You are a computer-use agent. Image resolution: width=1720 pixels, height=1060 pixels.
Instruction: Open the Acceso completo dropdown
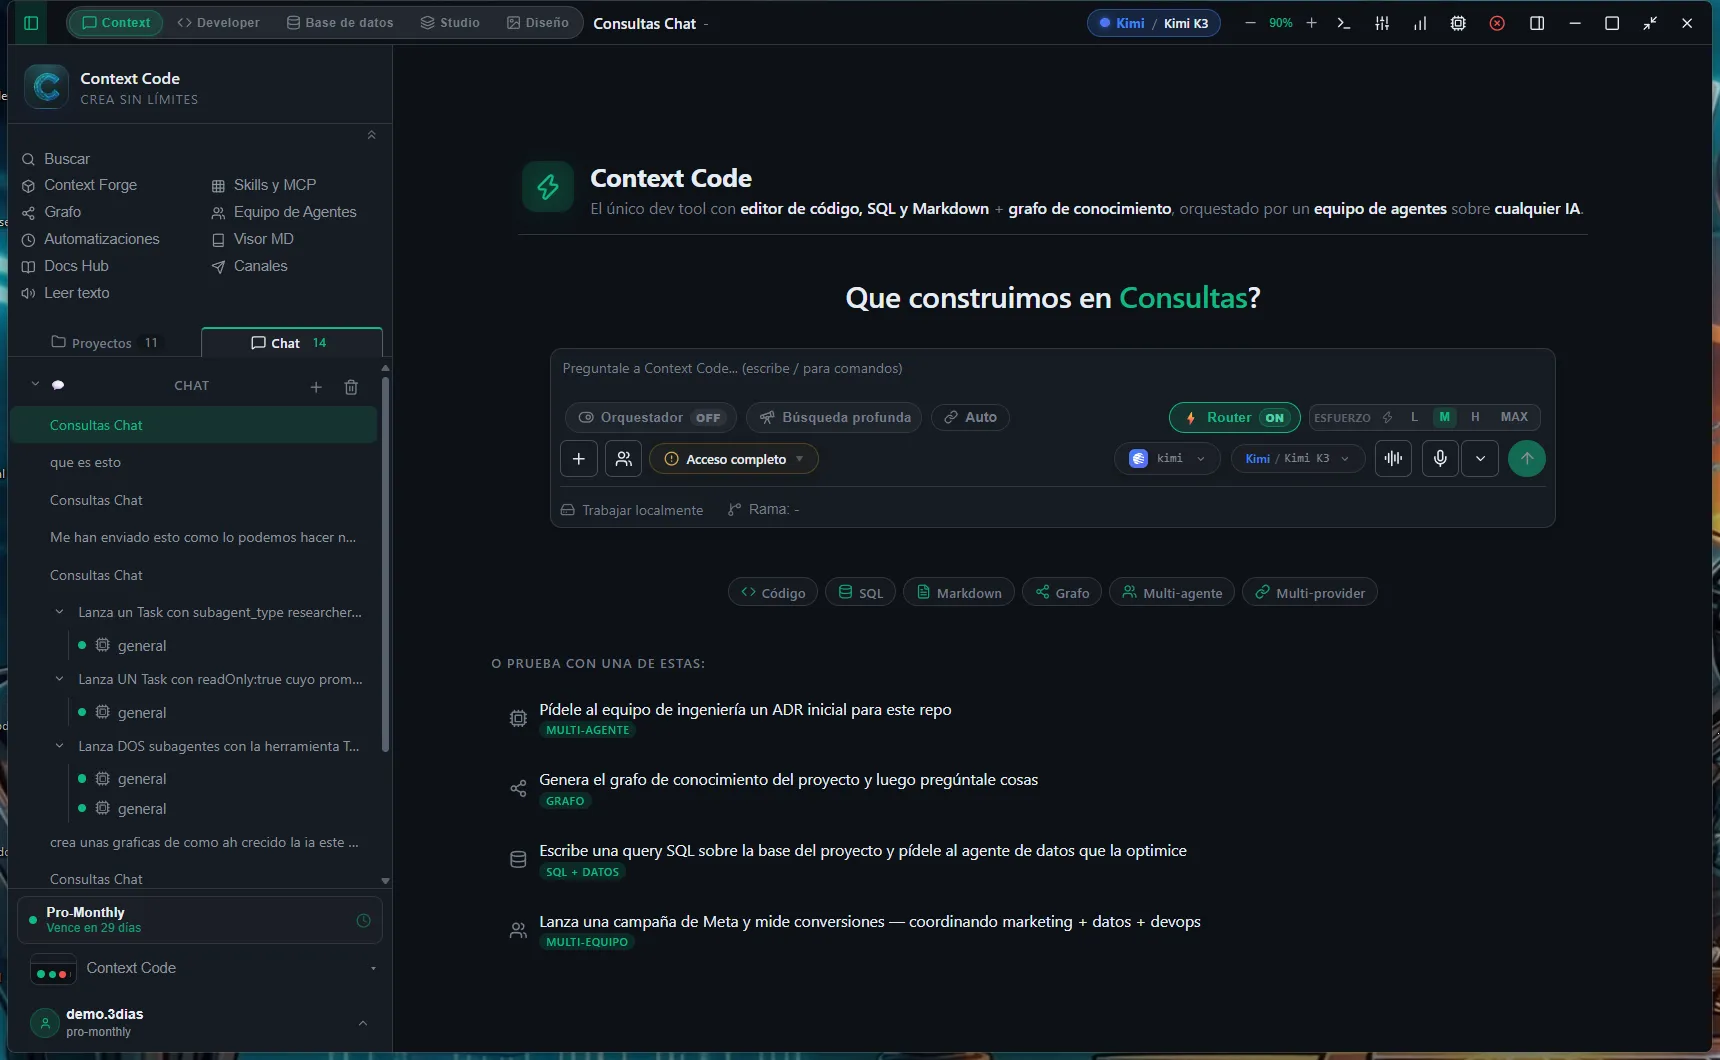point(734,459)
